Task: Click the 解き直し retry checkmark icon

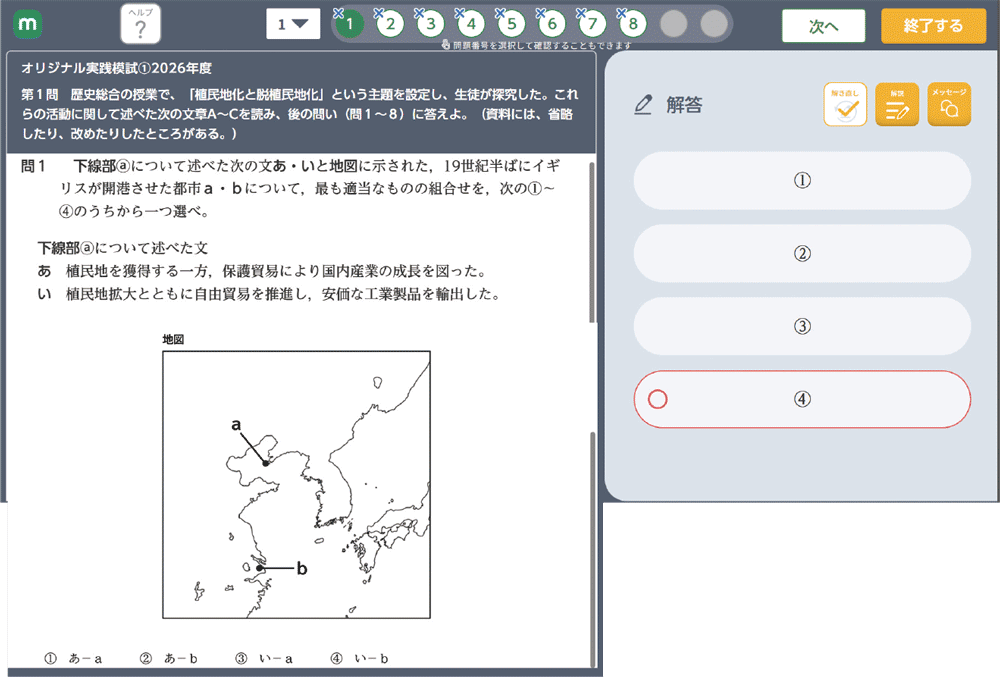Action: [x=845, y=104]
